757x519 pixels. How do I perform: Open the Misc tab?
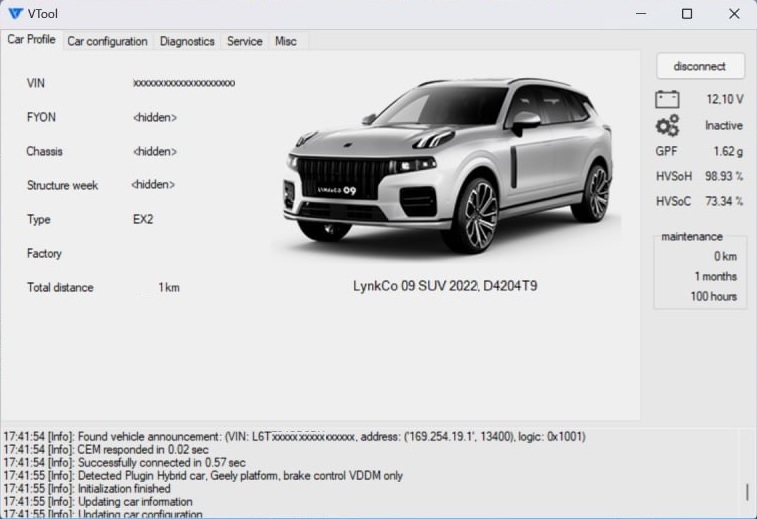point(286,41)
